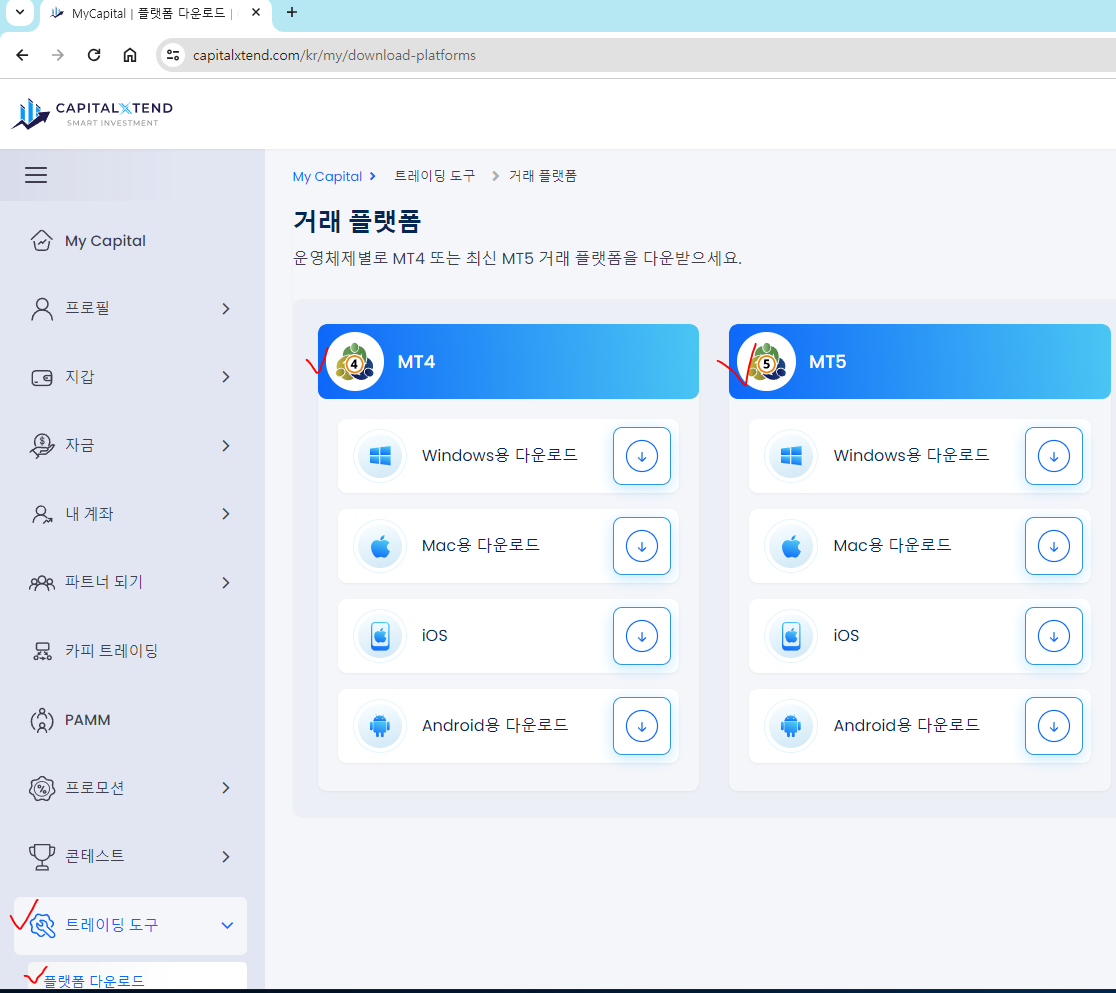Expand the 프로모션 submenu chevron
1116x993 pixels.
(x=226, y=788)
